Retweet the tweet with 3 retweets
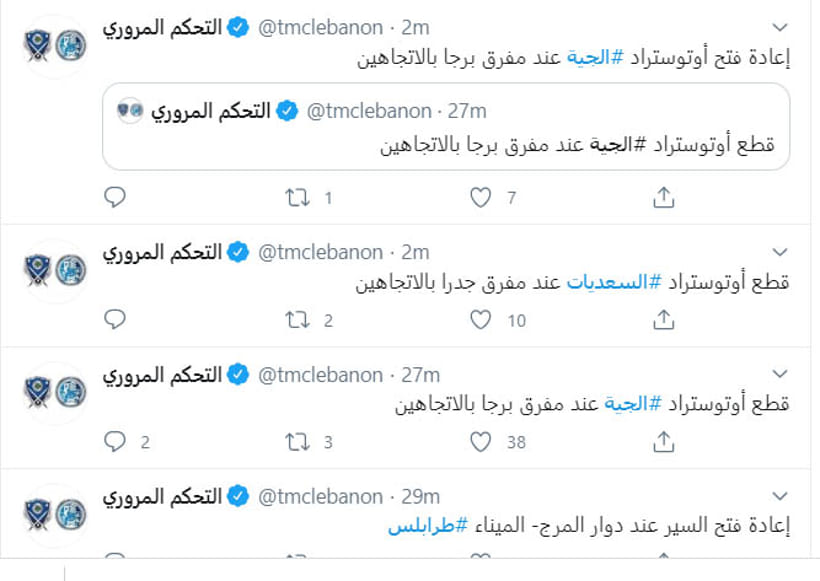This screenshot has width=820, height=581. (297, 442)
